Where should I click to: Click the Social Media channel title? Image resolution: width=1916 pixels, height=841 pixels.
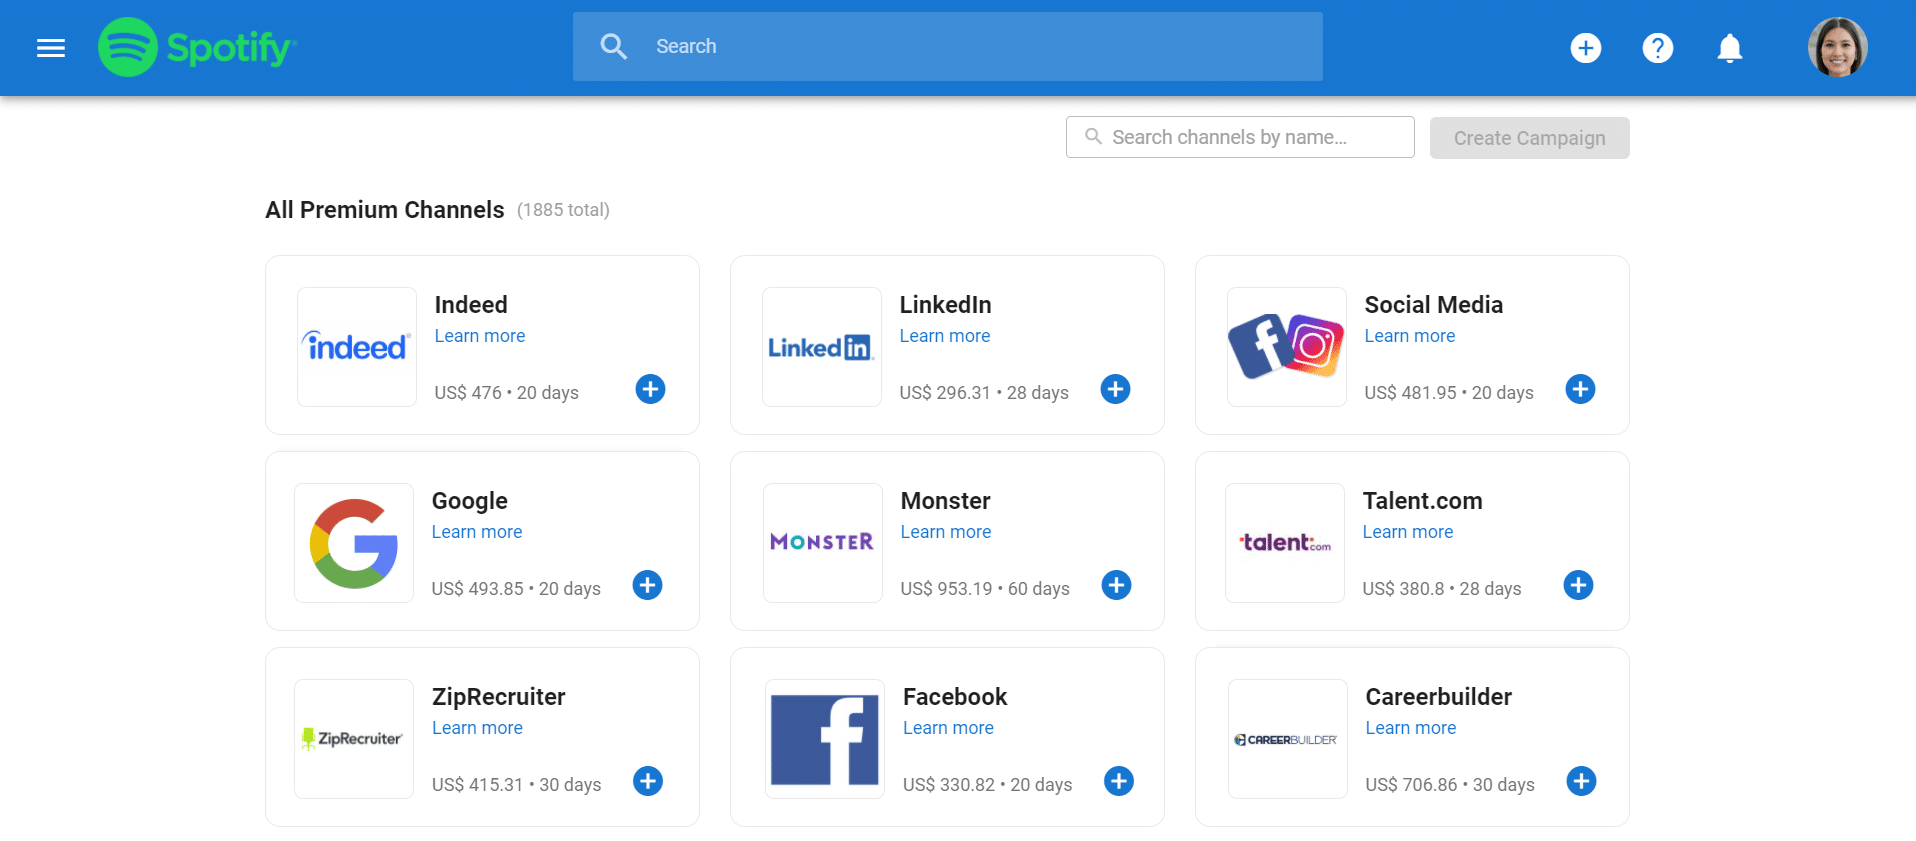[x=1434, y=305]
